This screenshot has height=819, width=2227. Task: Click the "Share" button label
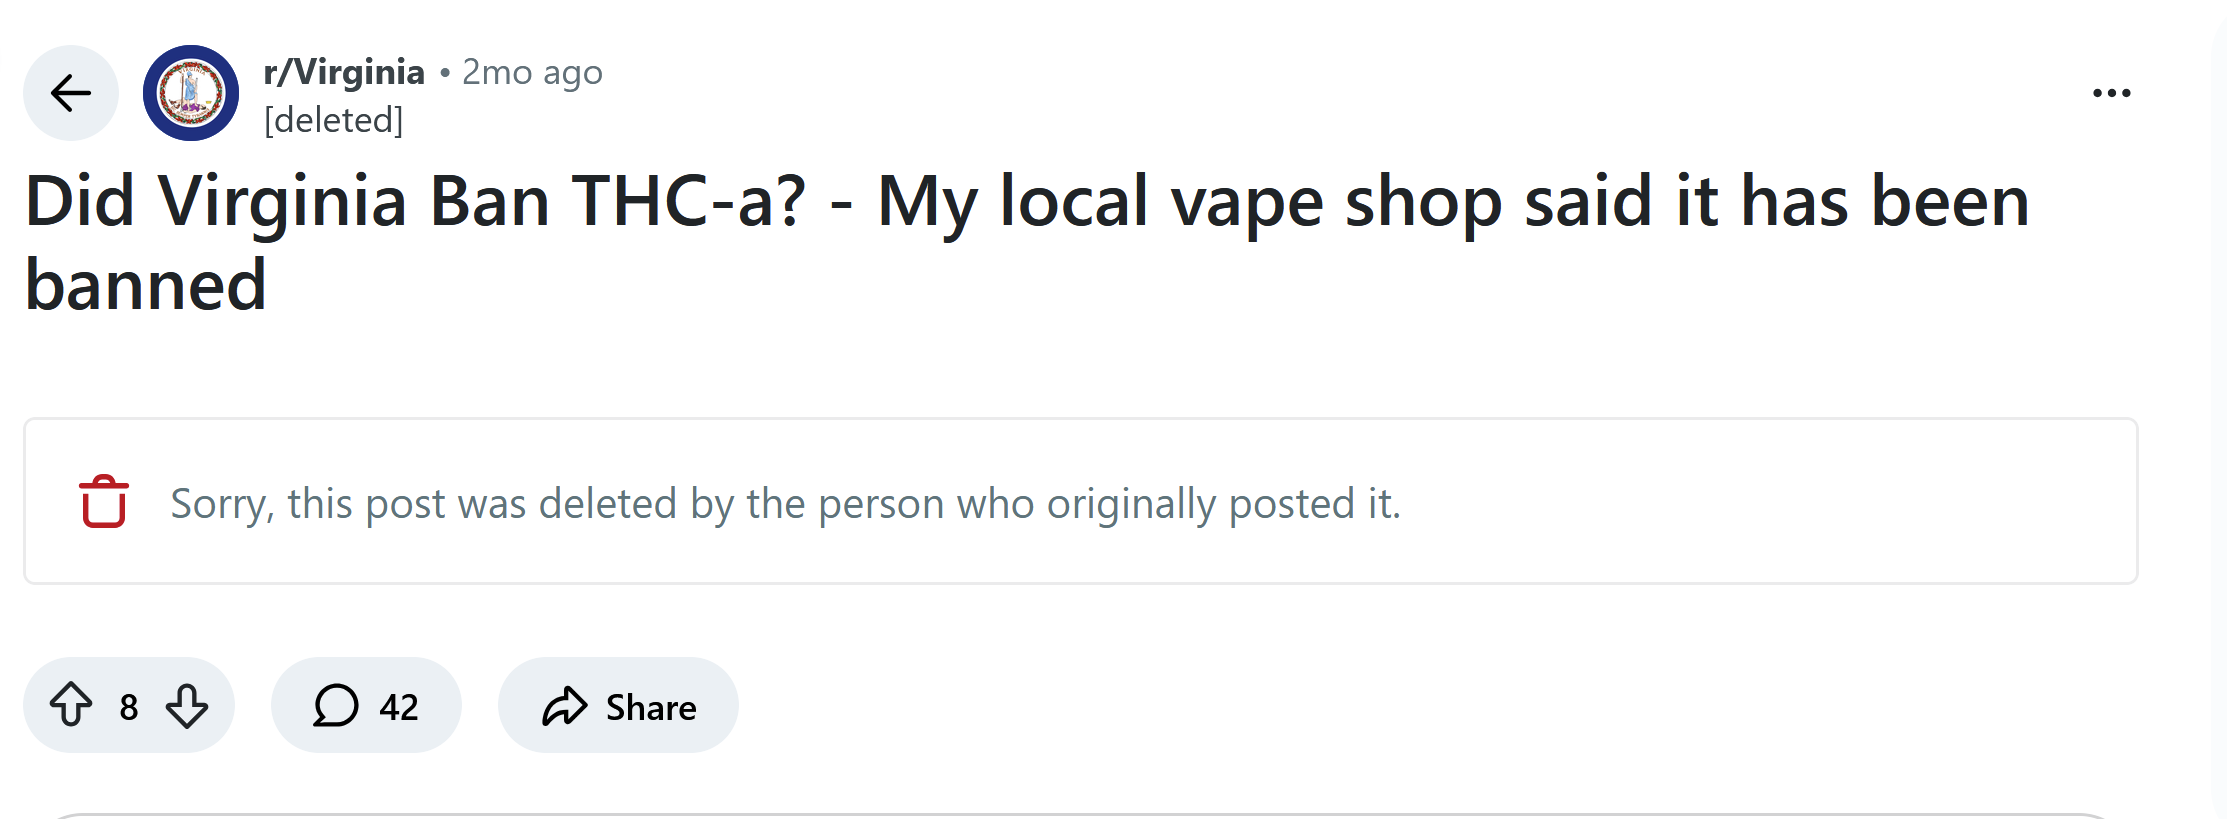[651, 707]
